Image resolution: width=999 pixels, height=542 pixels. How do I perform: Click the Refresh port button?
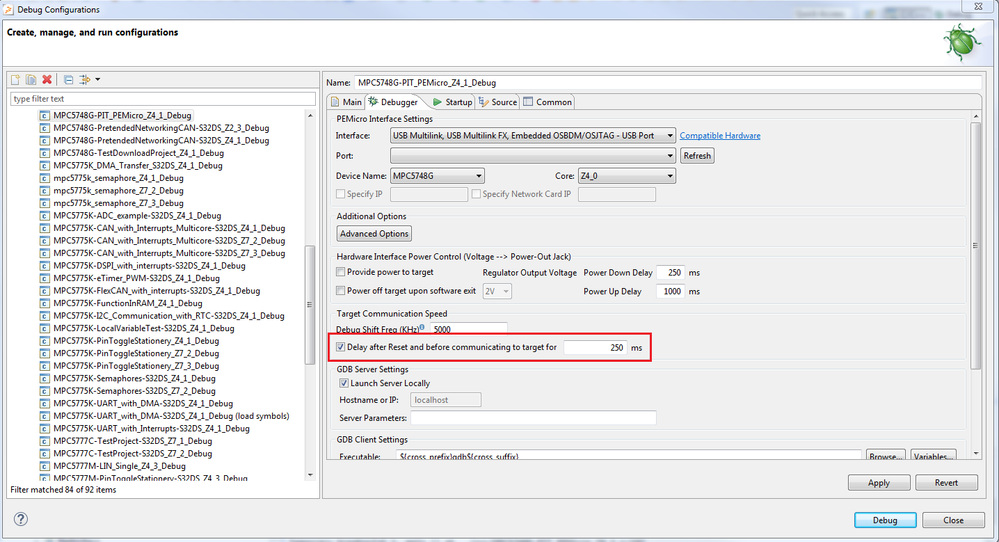(x=697, y=155)
